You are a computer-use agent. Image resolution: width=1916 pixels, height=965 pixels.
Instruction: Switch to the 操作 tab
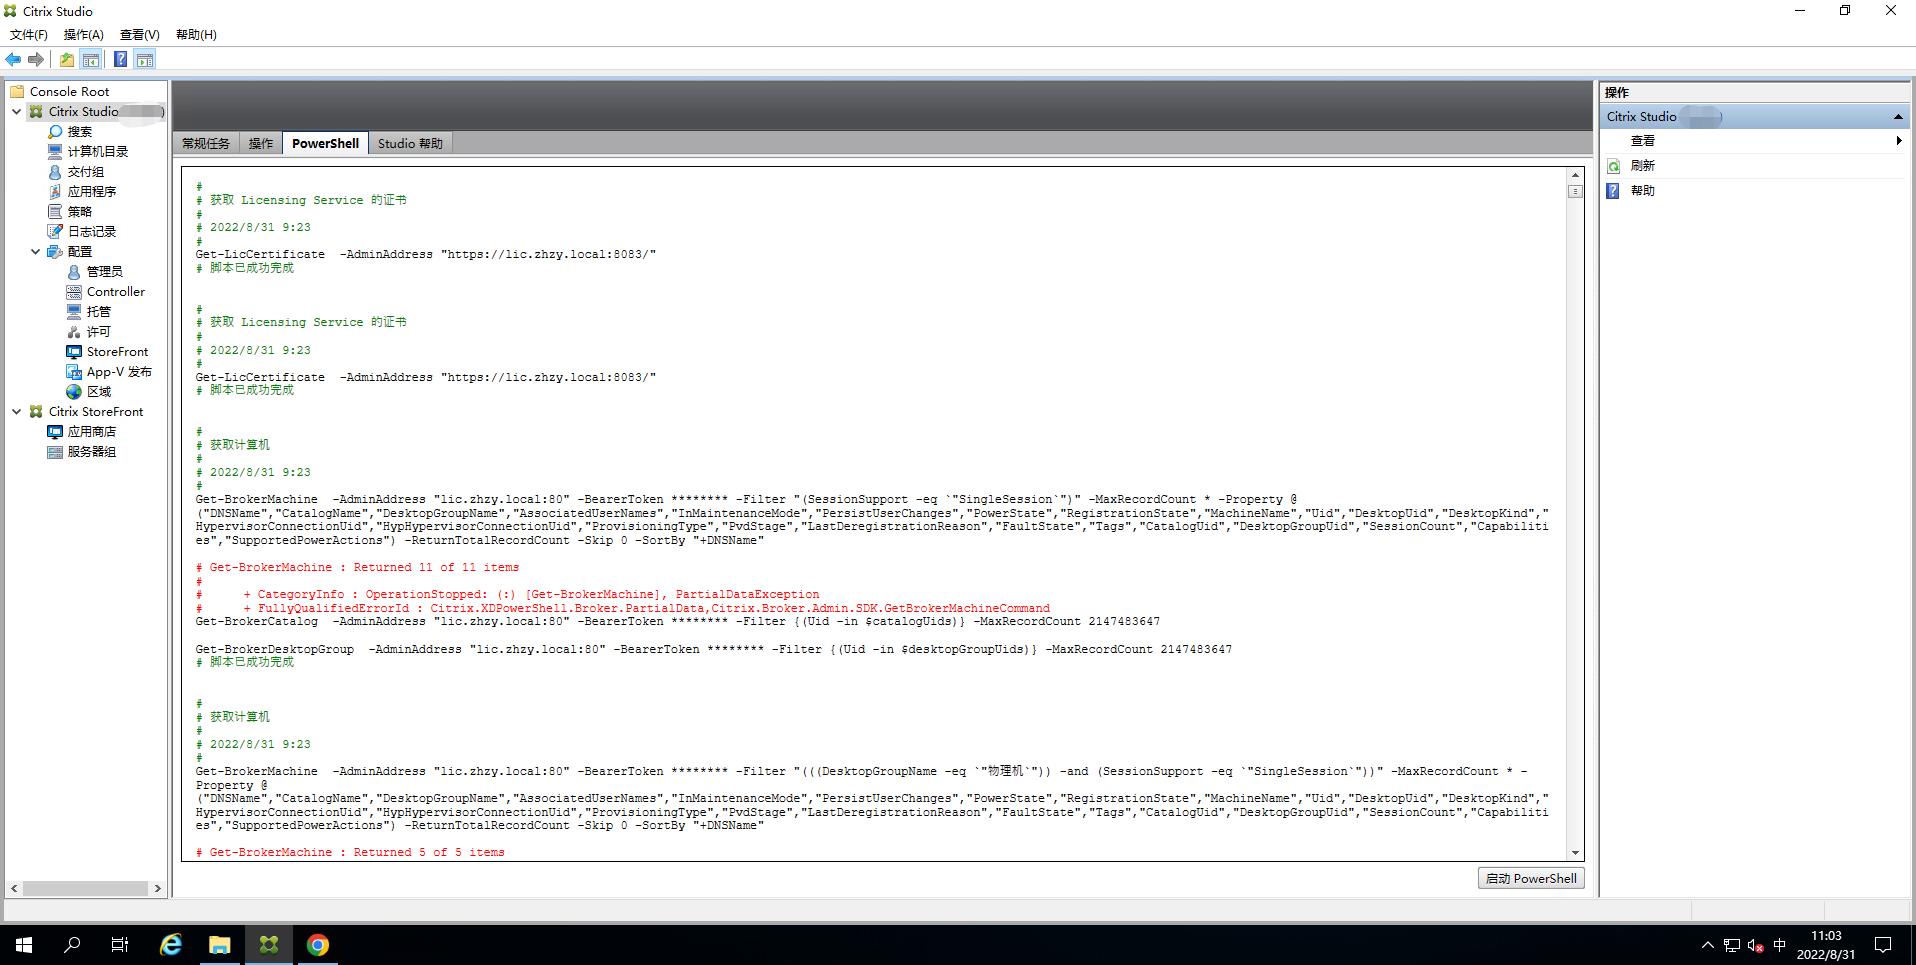coord(261,143)
